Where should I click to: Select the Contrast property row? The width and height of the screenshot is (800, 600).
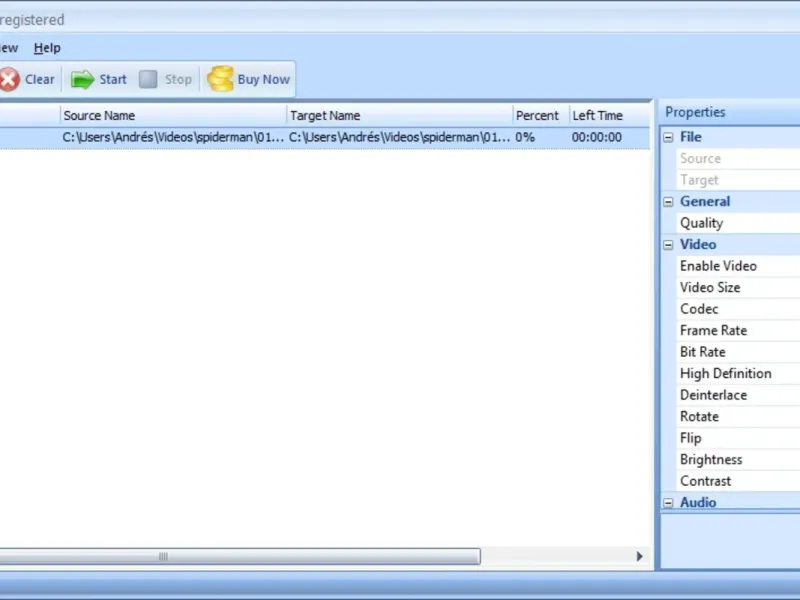coord(739,481)
